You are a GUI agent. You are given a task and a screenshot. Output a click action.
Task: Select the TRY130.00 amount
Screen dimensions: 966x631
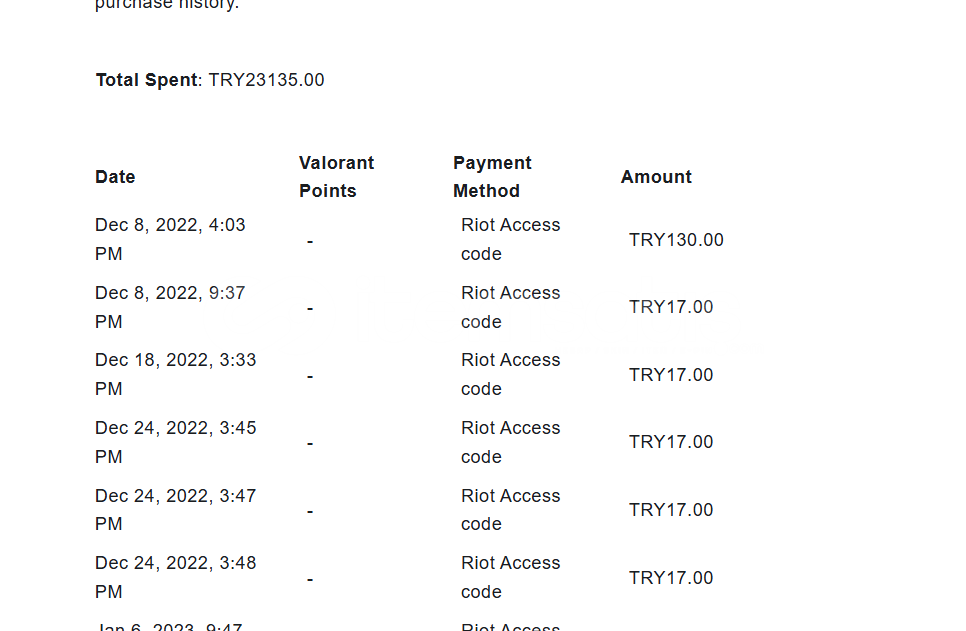coord(676,240)
